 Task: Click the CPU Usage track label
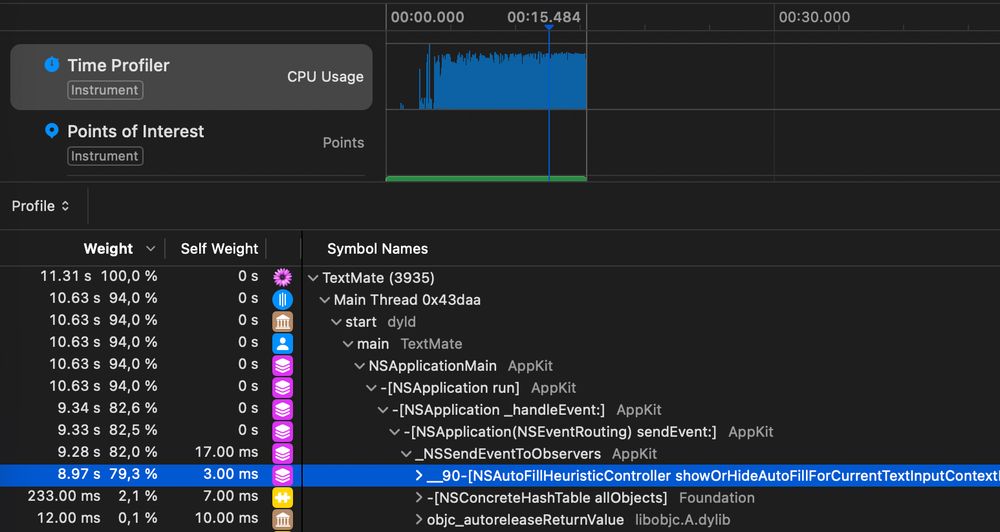coord(325,77)
